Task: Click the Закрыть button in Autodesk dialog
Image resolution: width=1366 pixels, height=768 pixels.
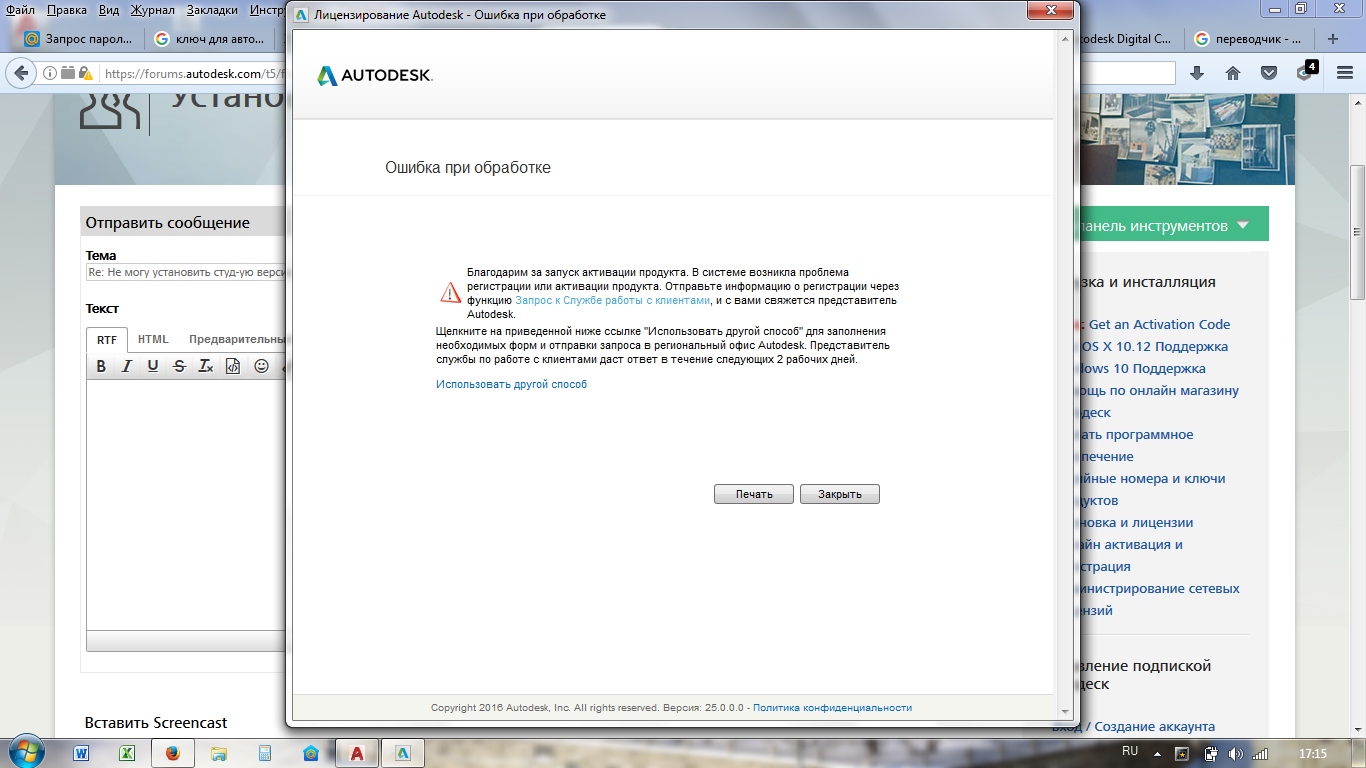Action: click(x=840, y=494)
